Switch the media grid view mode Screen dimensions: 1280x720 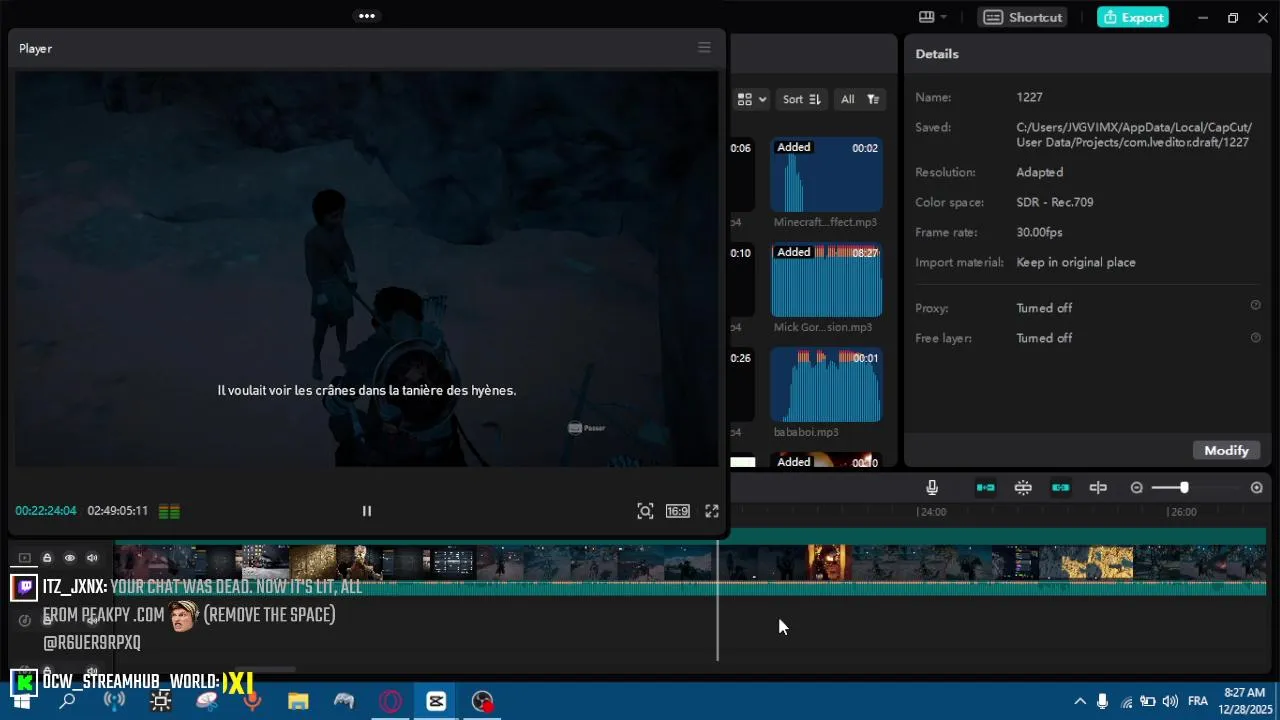(752, 99)
